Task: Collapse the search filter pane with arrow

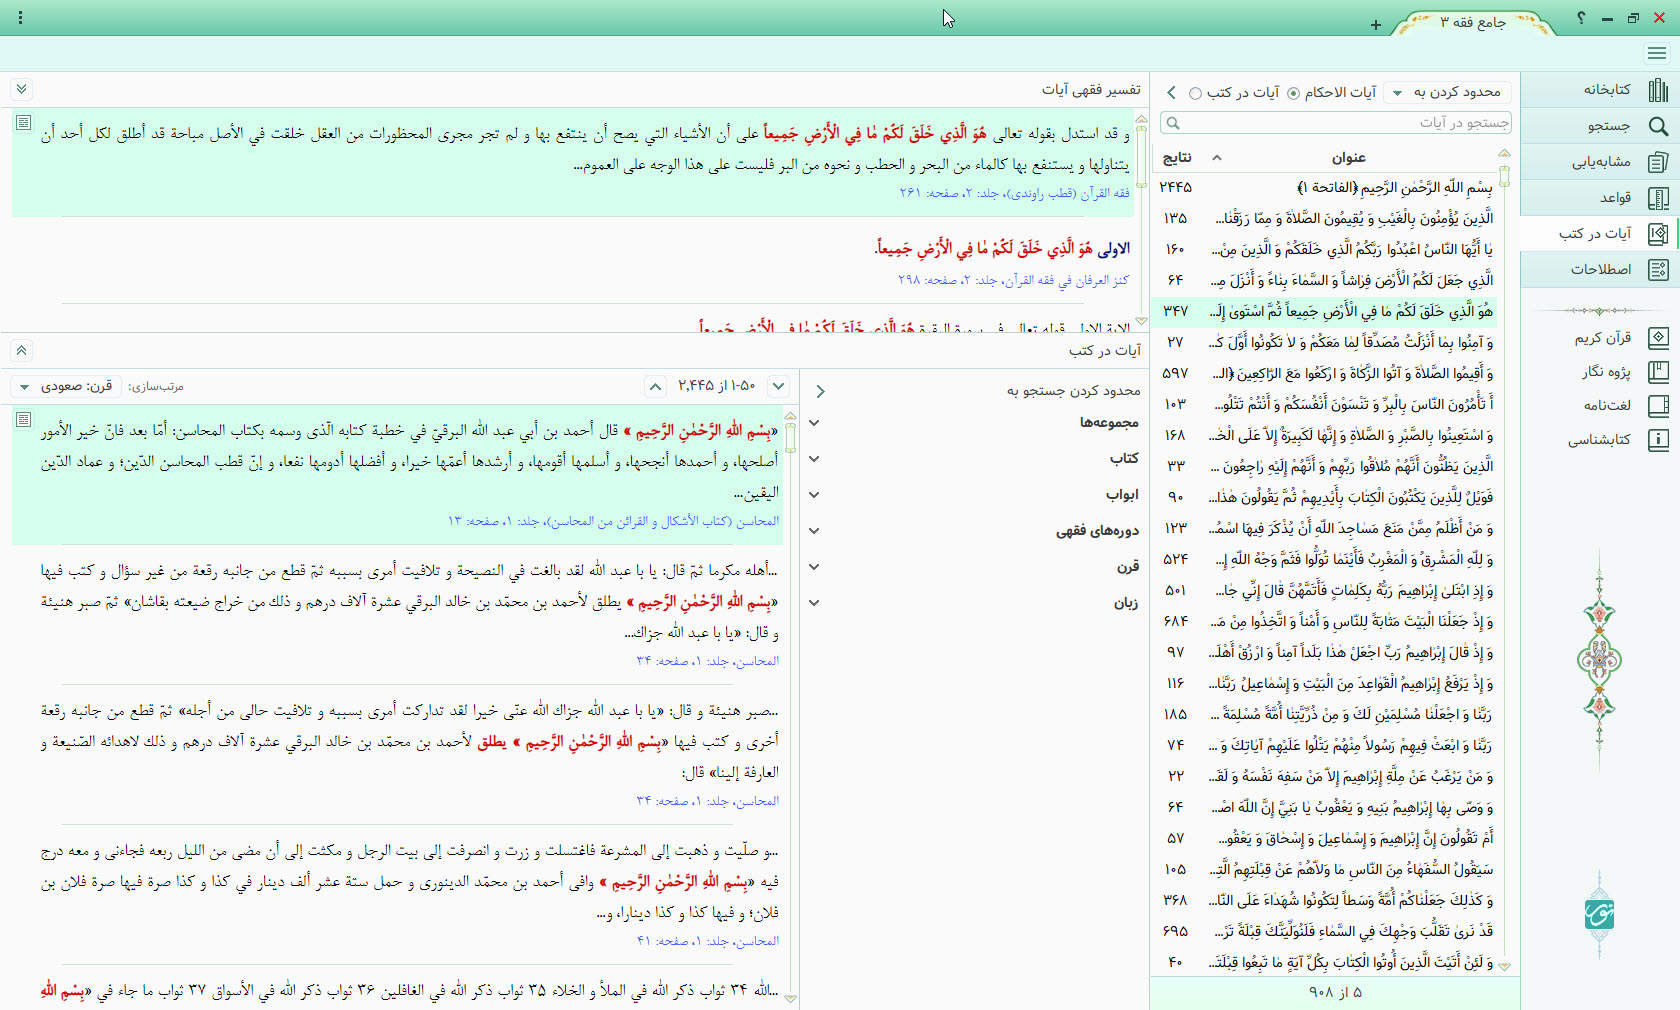Action: [819, 391]
